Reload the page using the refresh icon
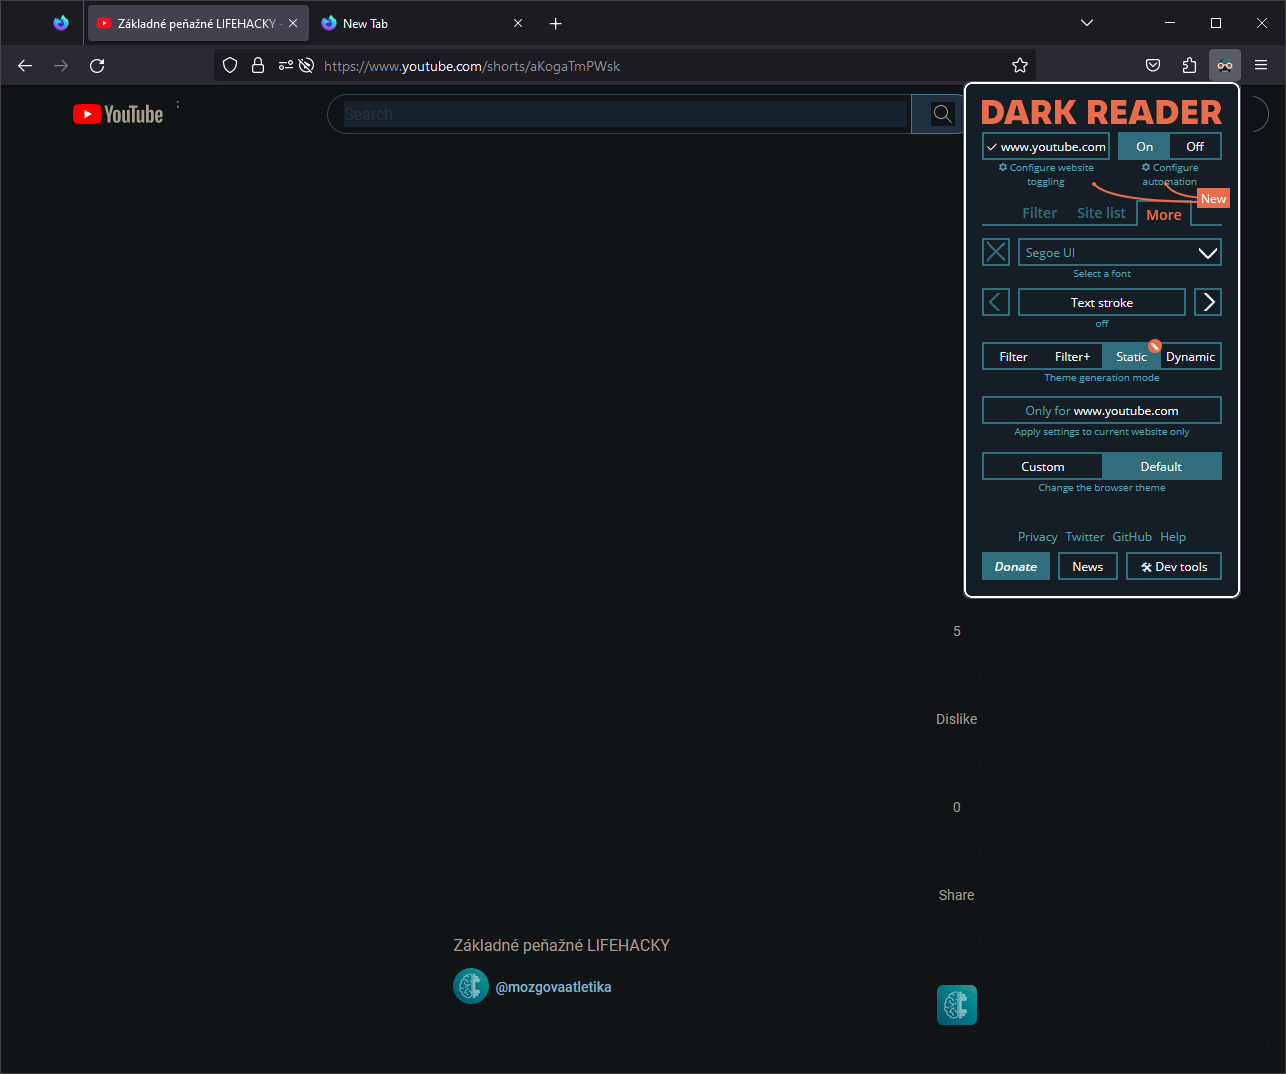 click(x=97, y=65)
